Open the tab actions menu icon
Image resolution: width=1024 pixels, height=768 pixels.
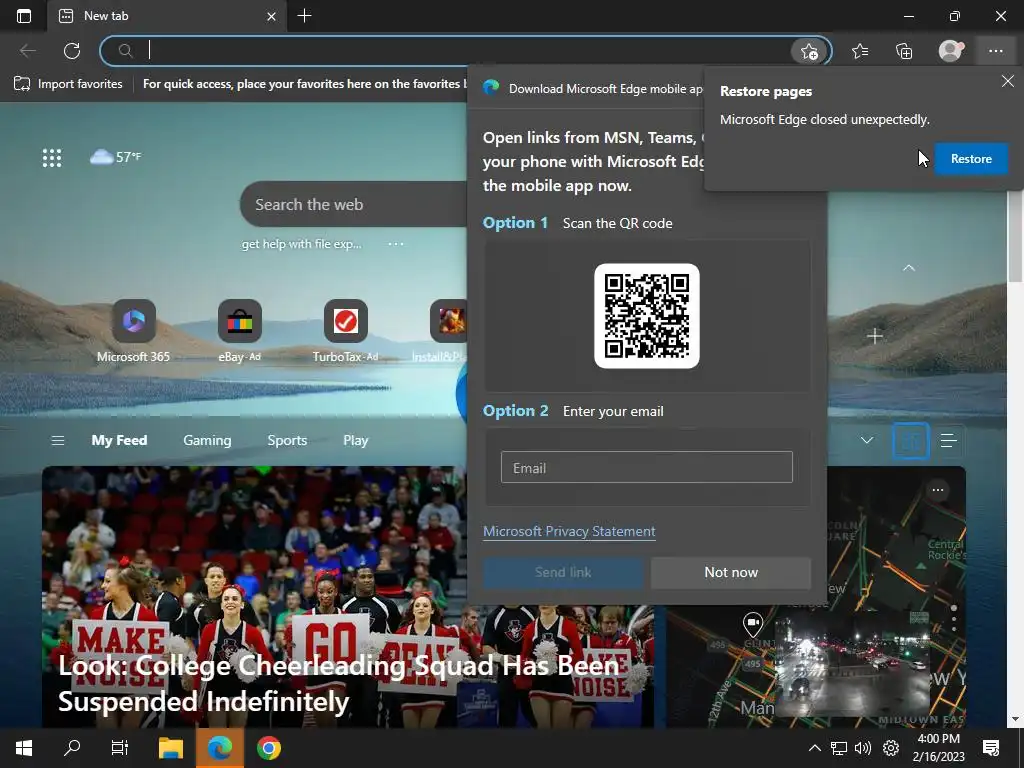pos(24,16)
